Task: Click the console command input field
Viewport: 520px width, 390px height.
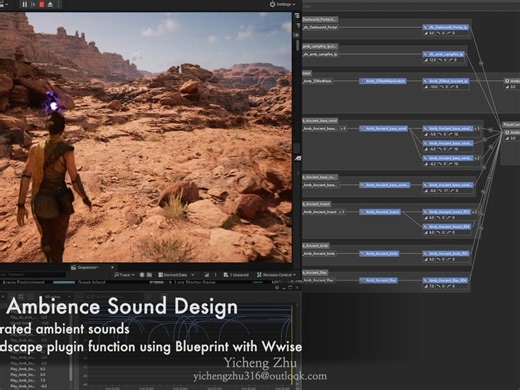Action: (33, 275)
